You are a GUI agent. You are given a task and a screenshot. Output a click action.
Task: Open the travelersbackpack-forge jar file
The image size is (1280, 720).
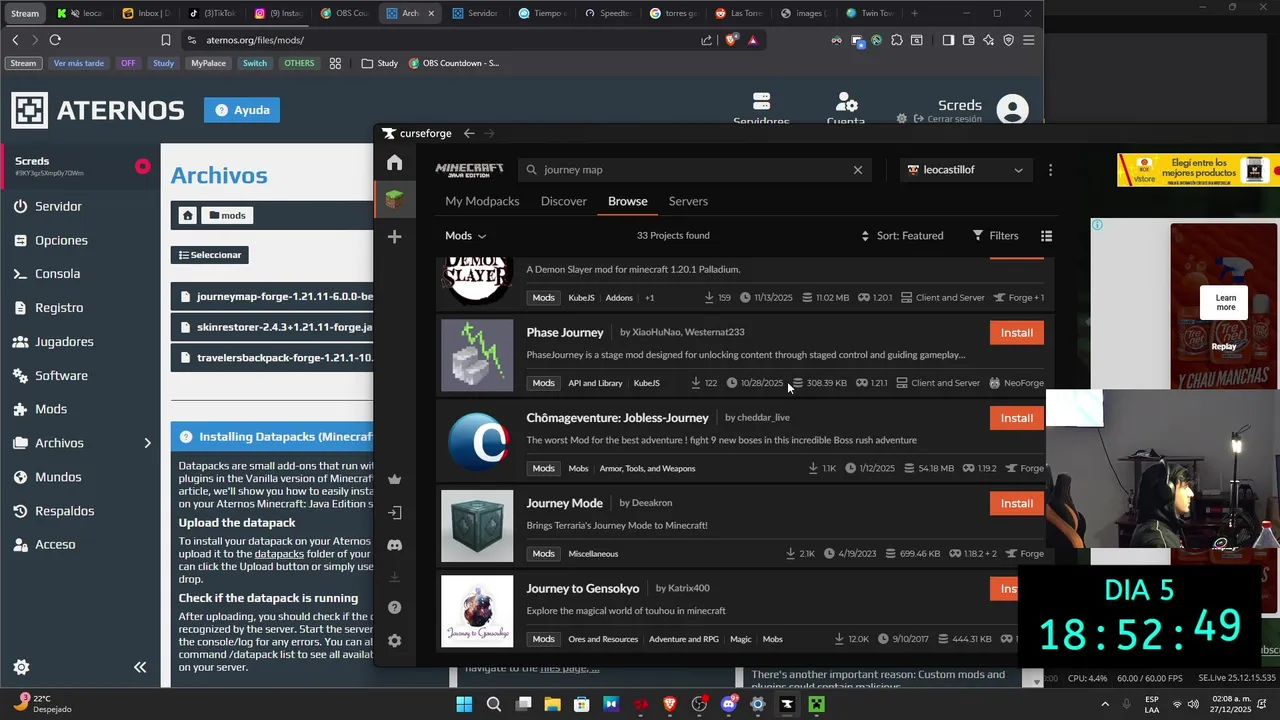tap(274, 357)
